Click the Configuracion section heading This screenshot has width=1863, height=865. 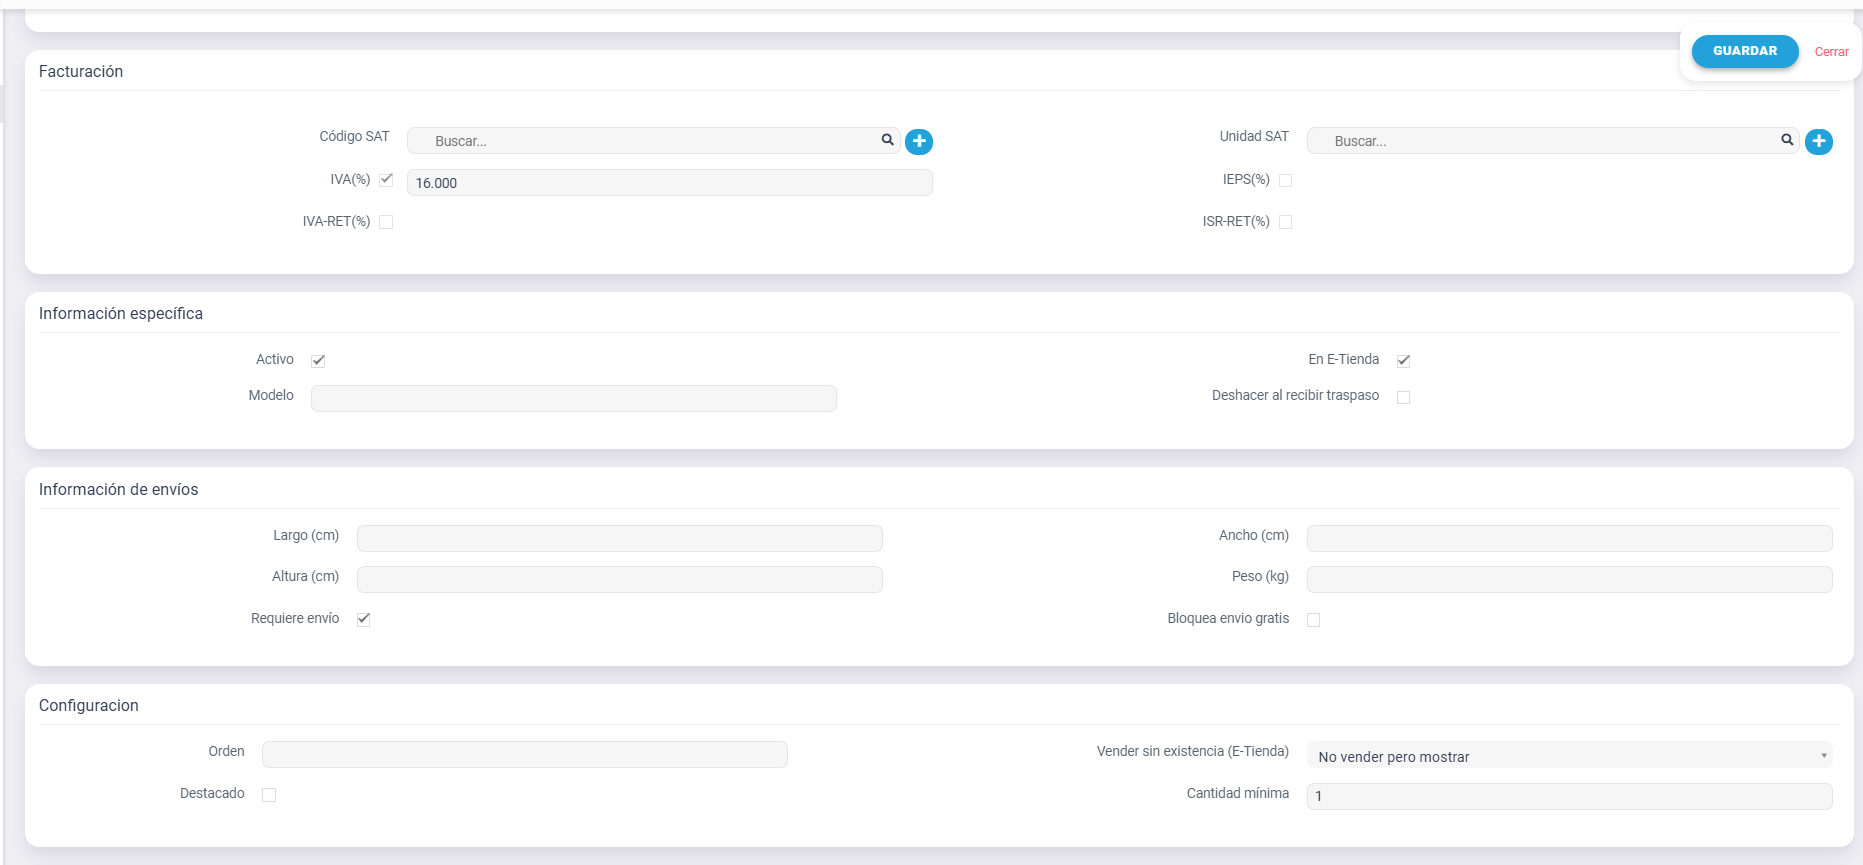point(89,706)
